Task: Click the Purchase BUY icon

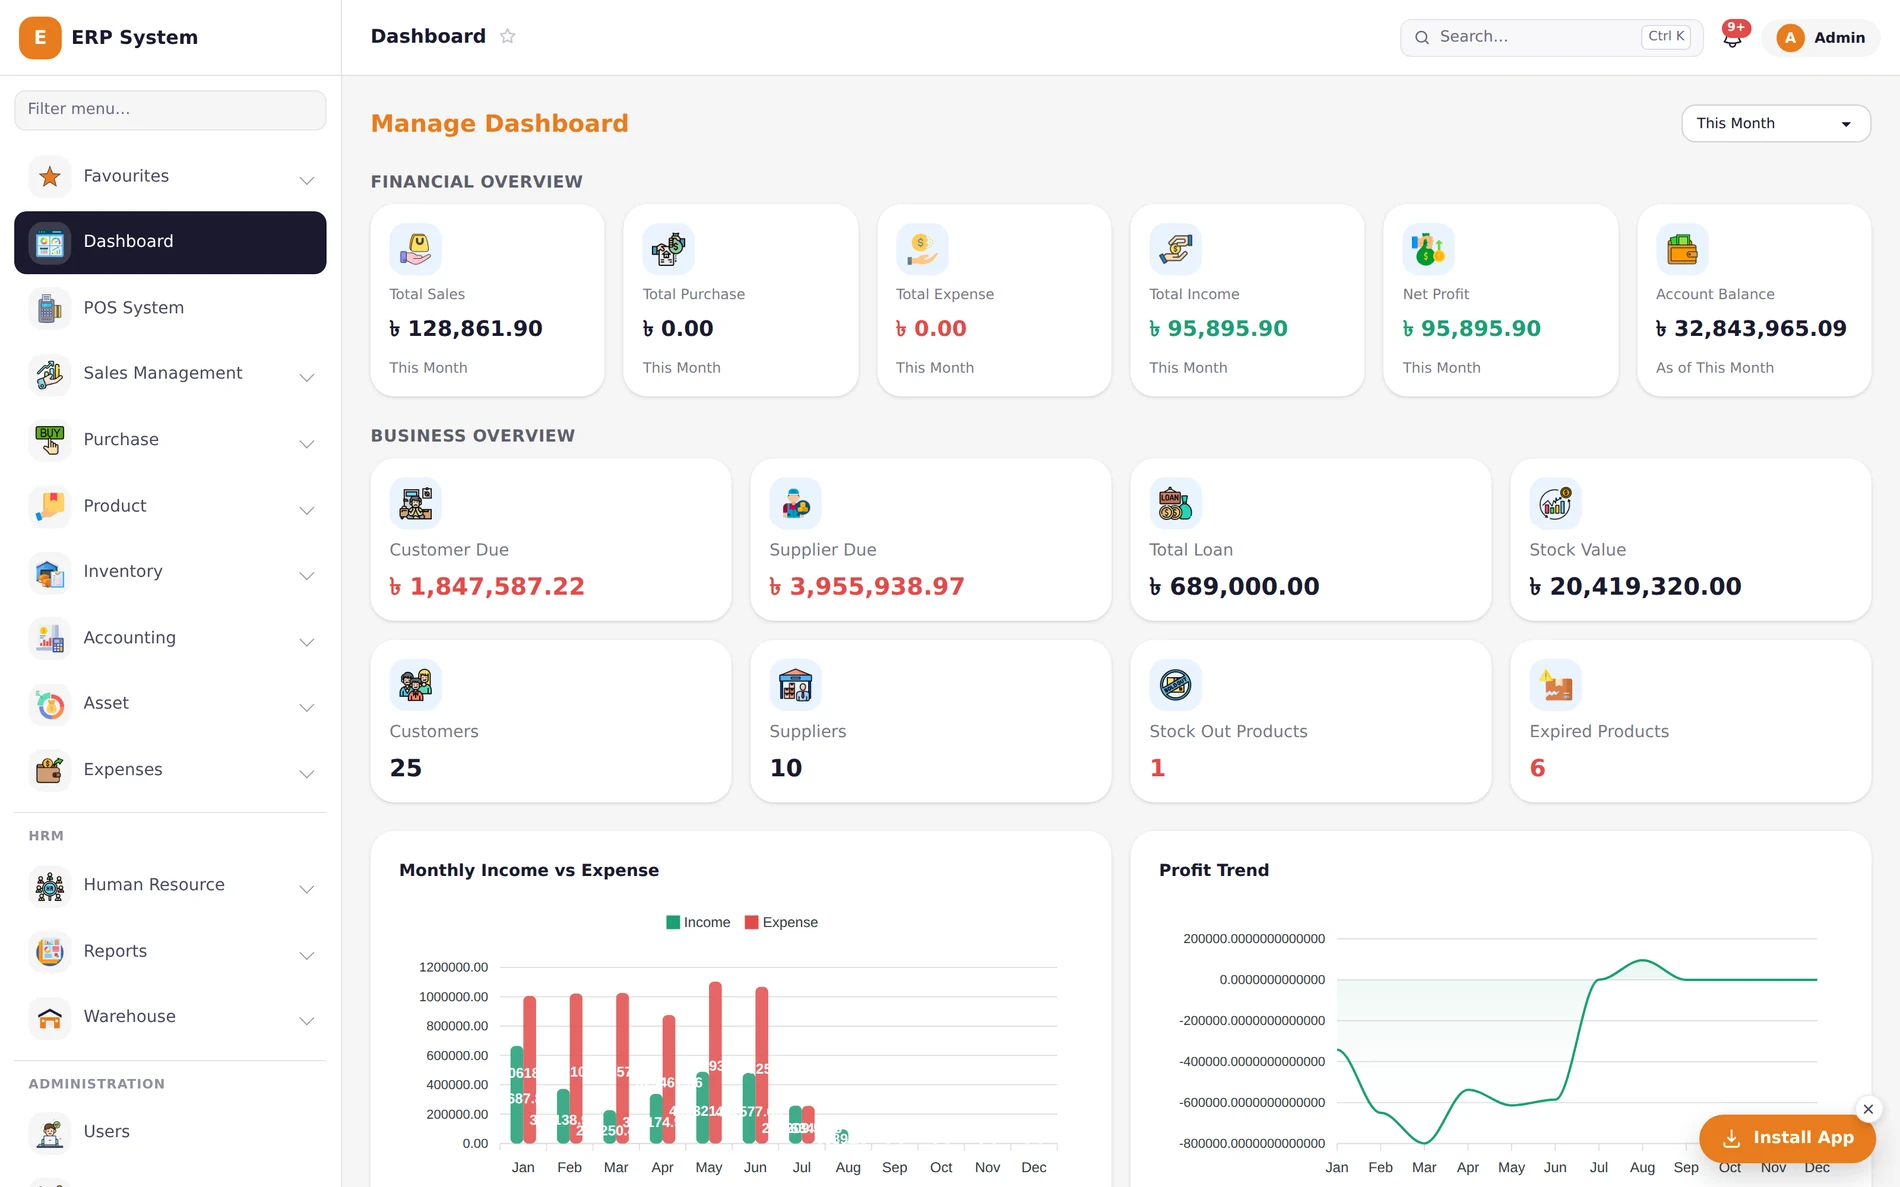Action: (50, 440)
